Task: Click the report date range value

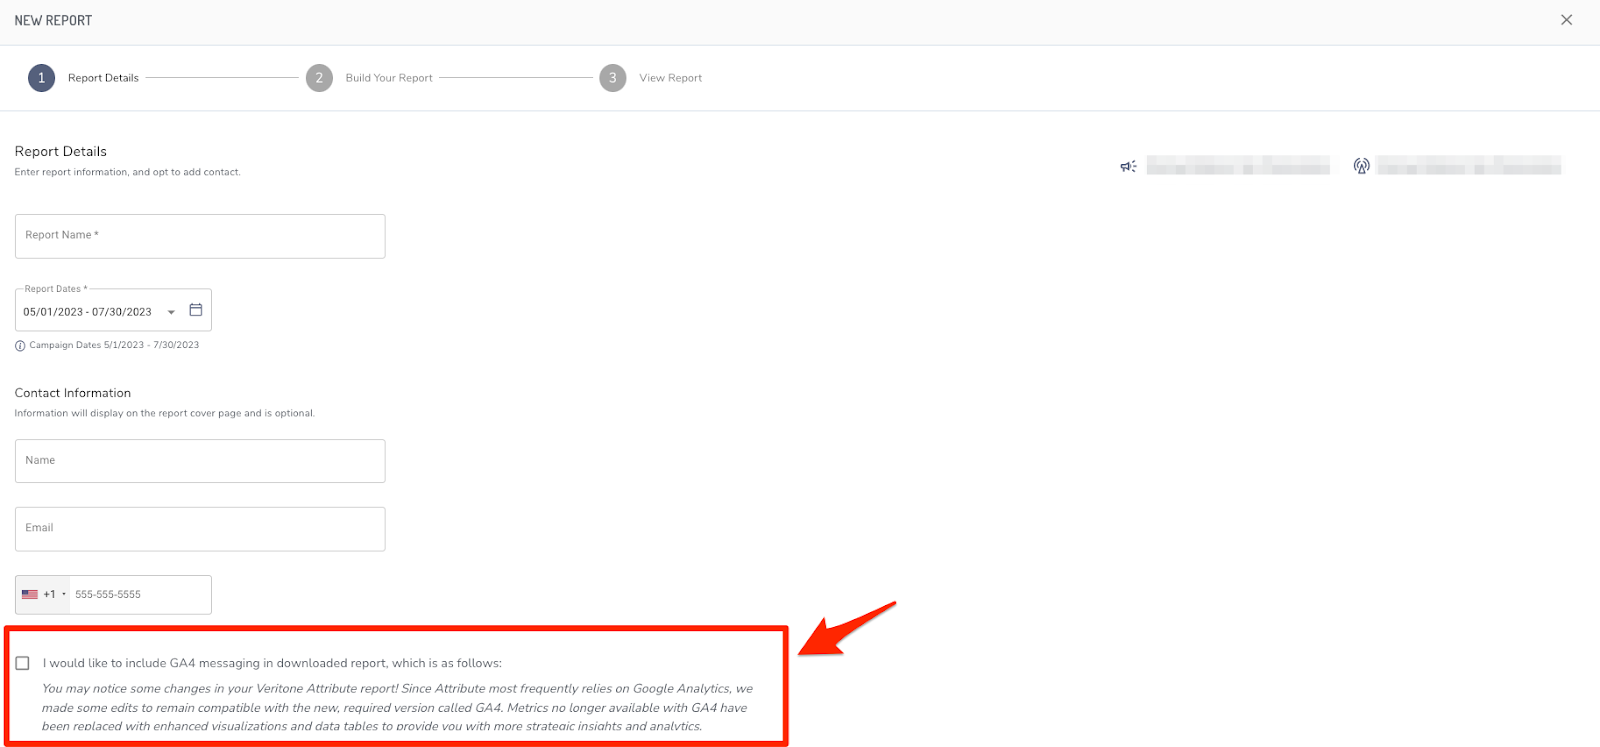Action: click(88, 312)
